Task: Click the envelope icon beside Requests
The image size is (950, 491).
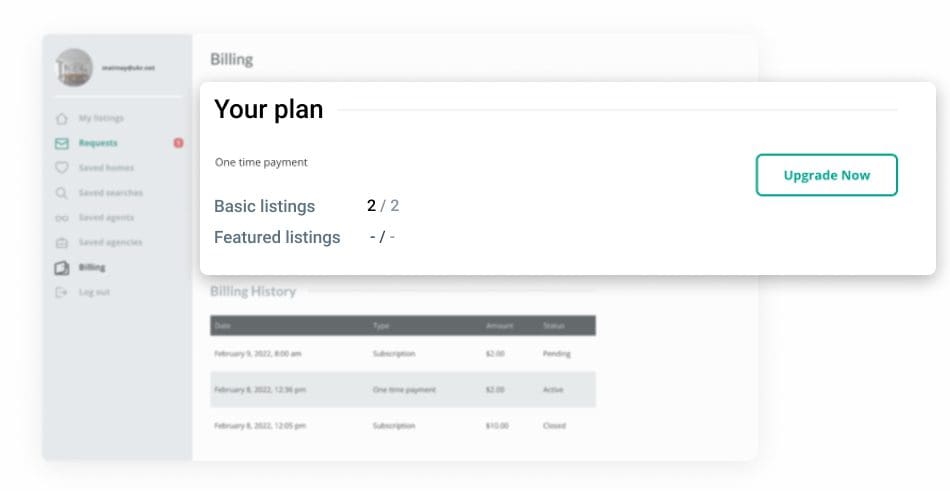Action: (62, 143)
